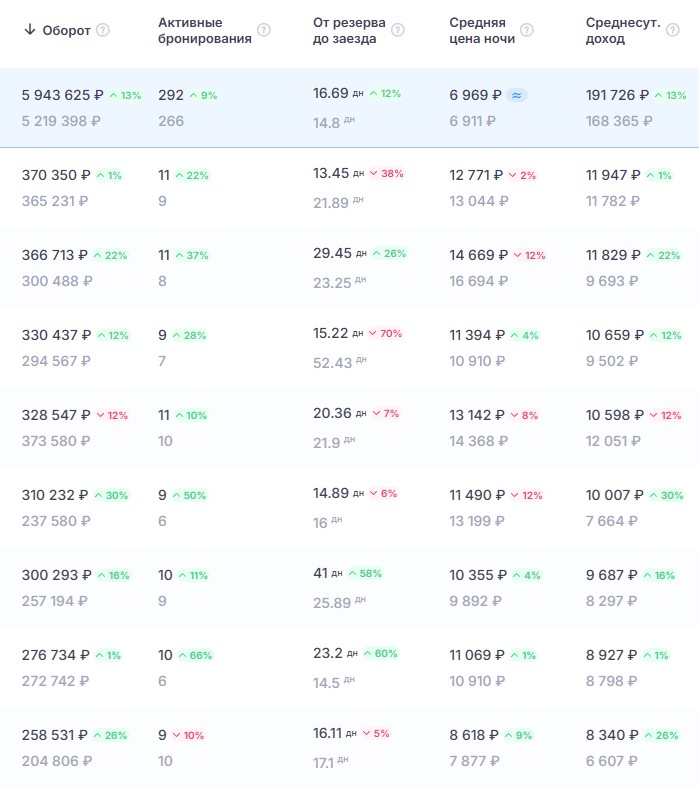Click red 70% badge near 15.22 дн
The height and width of the screenshot is (799, 699).
tap(386, 333)
